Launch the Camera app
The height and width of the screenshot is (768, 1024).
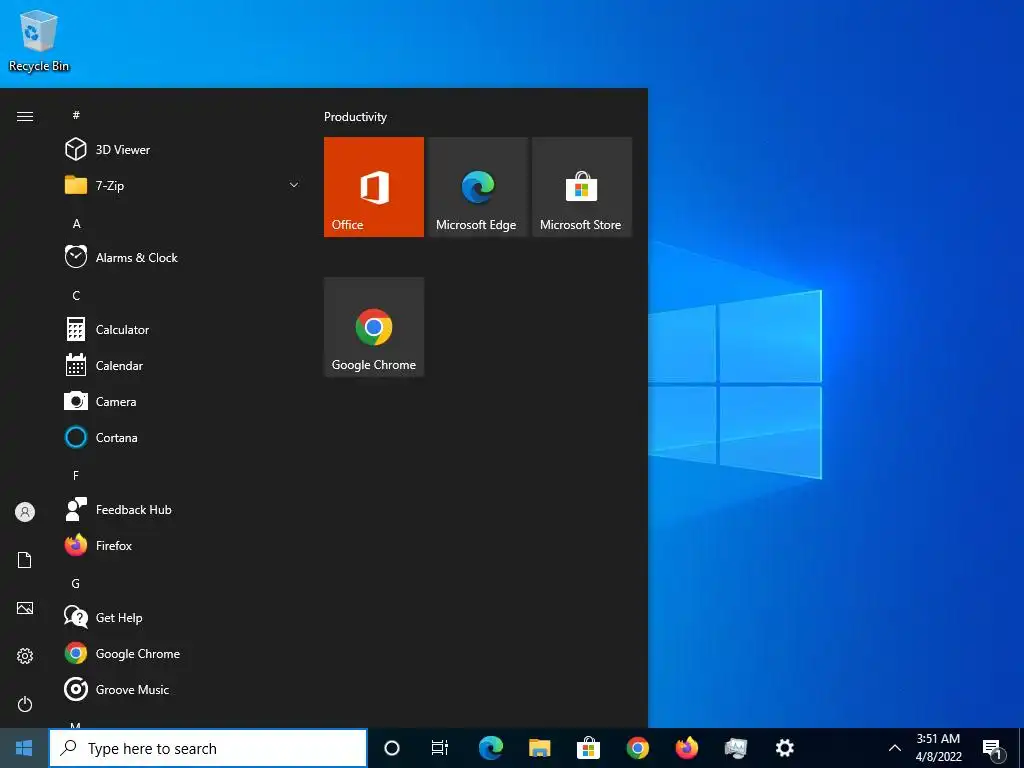pos(183,401)
